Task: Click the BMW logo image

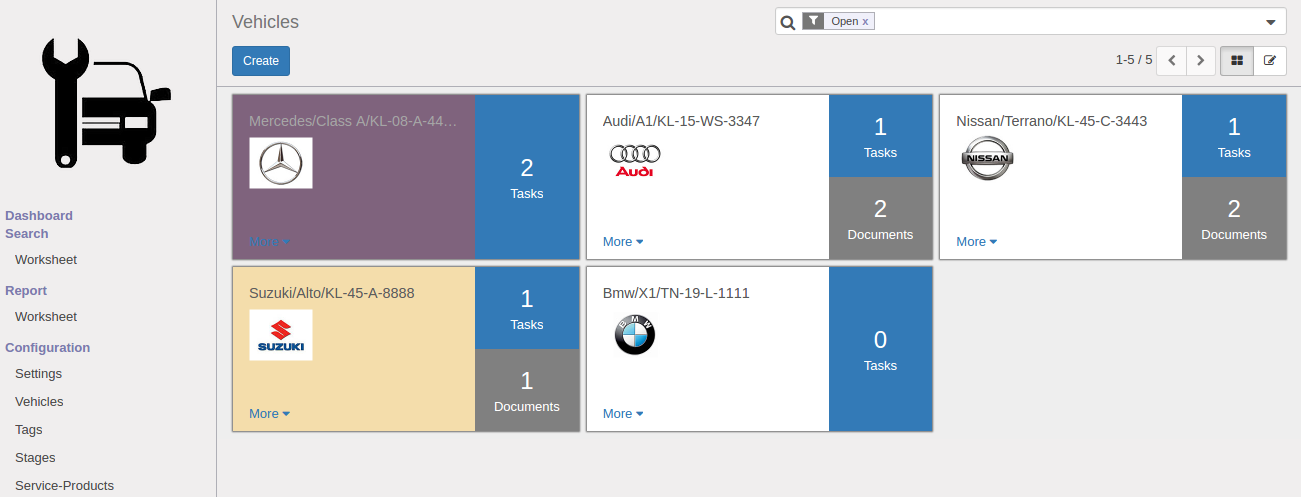Action: pyautogui.click(x=634, y=335)
